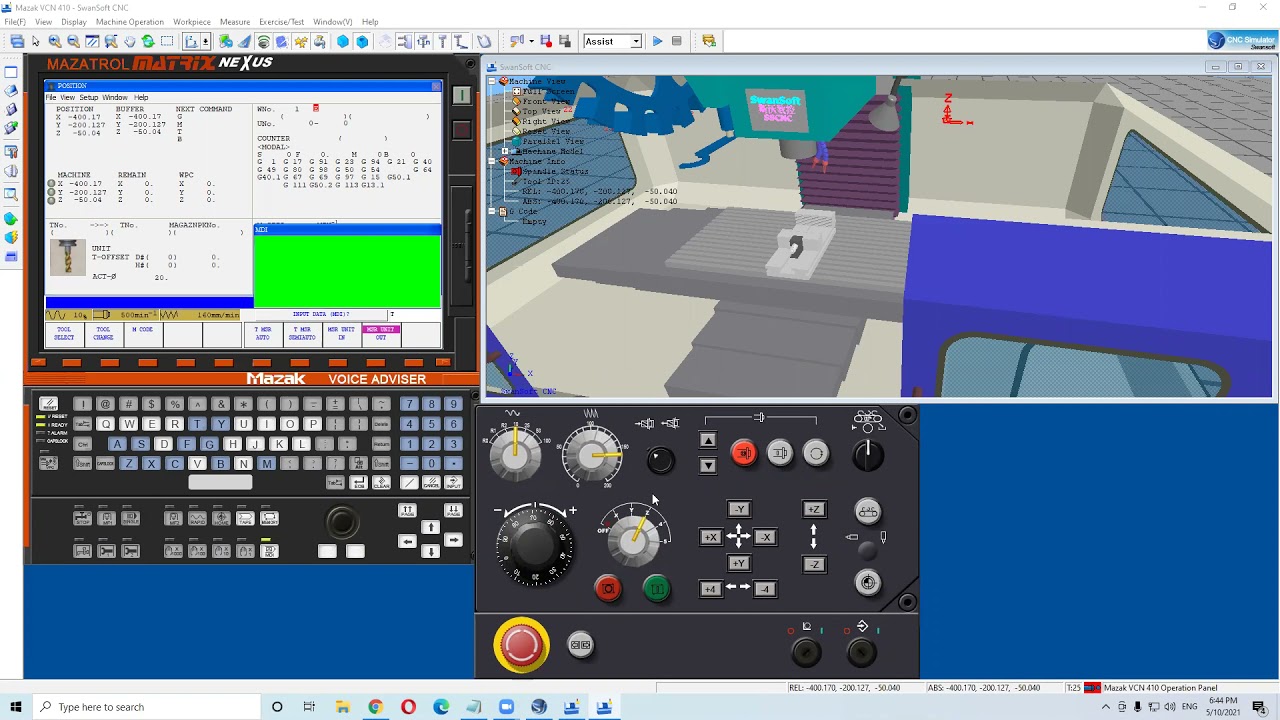Open the Exercise/Test menu
1280x720 pixels.
[x=282, y=21]
